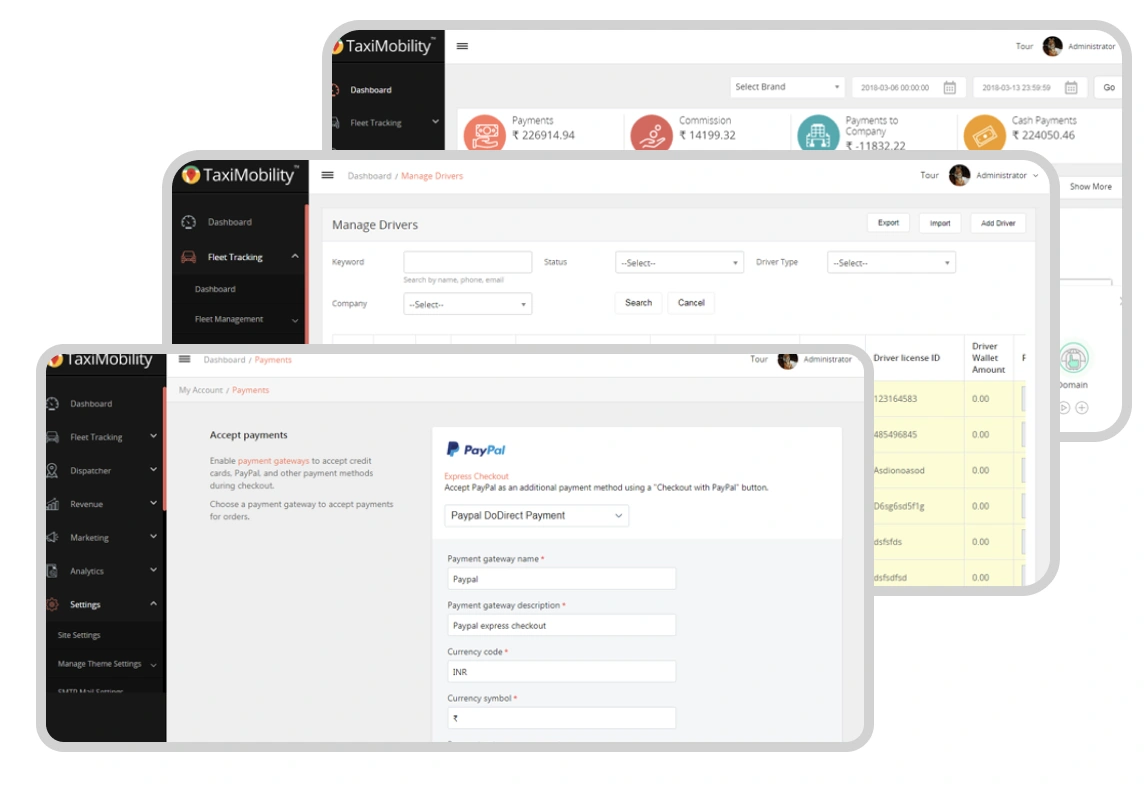Select Site Settings in the sidebar
This screenshot has height=792, width=1148.
[x=79, y=635]
